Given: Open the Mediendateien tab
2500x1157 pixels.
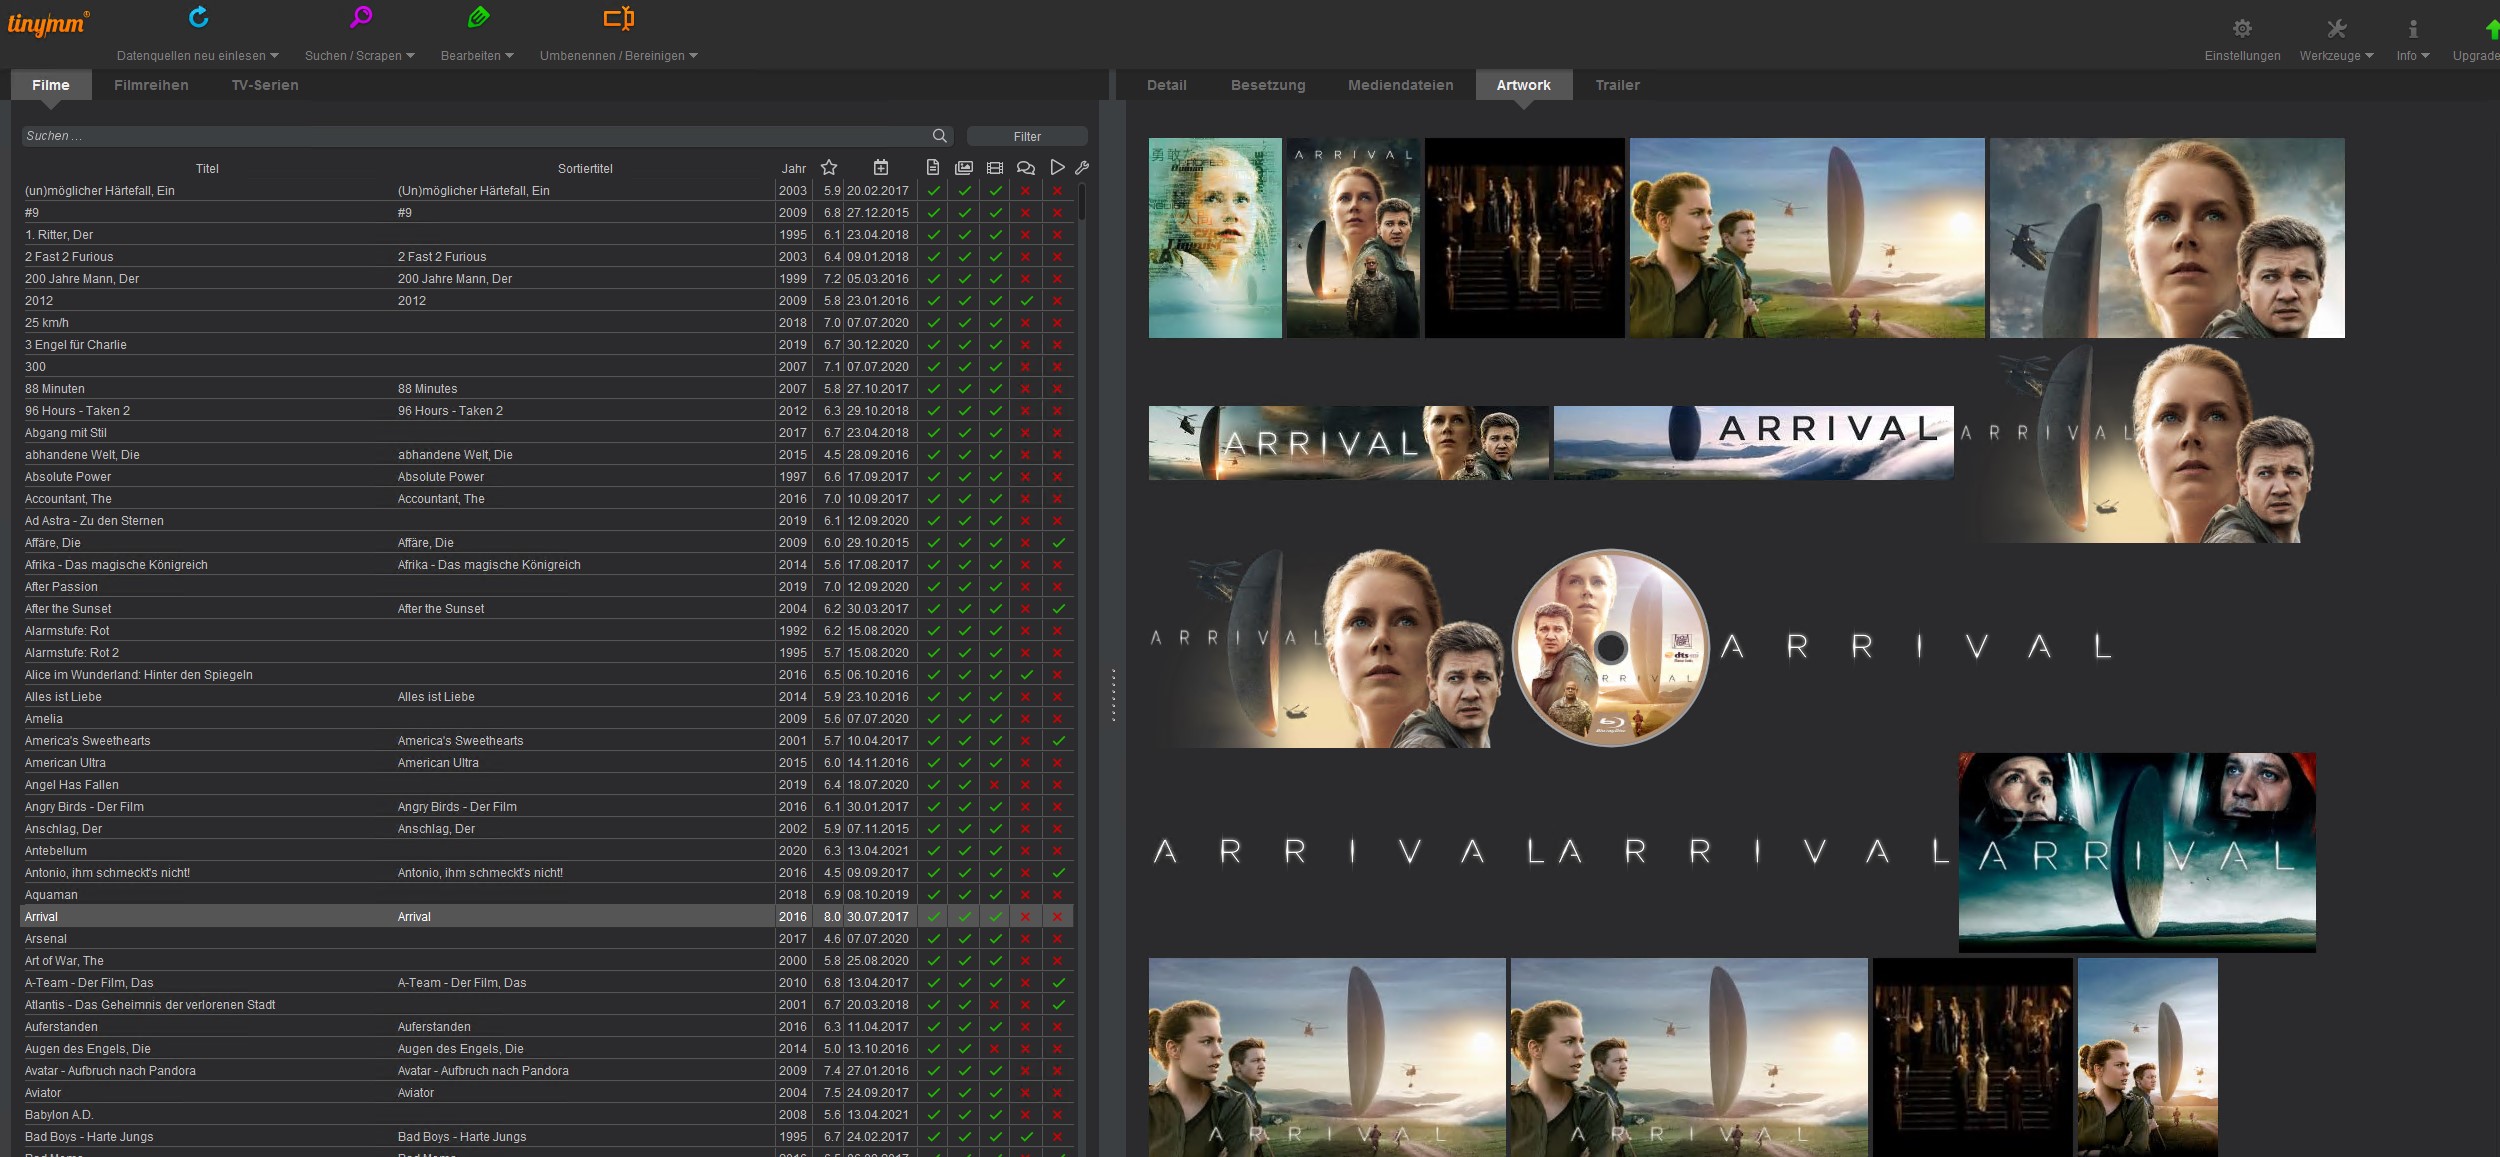Looking at the screenshot, I should click(x=1400, y=85).
